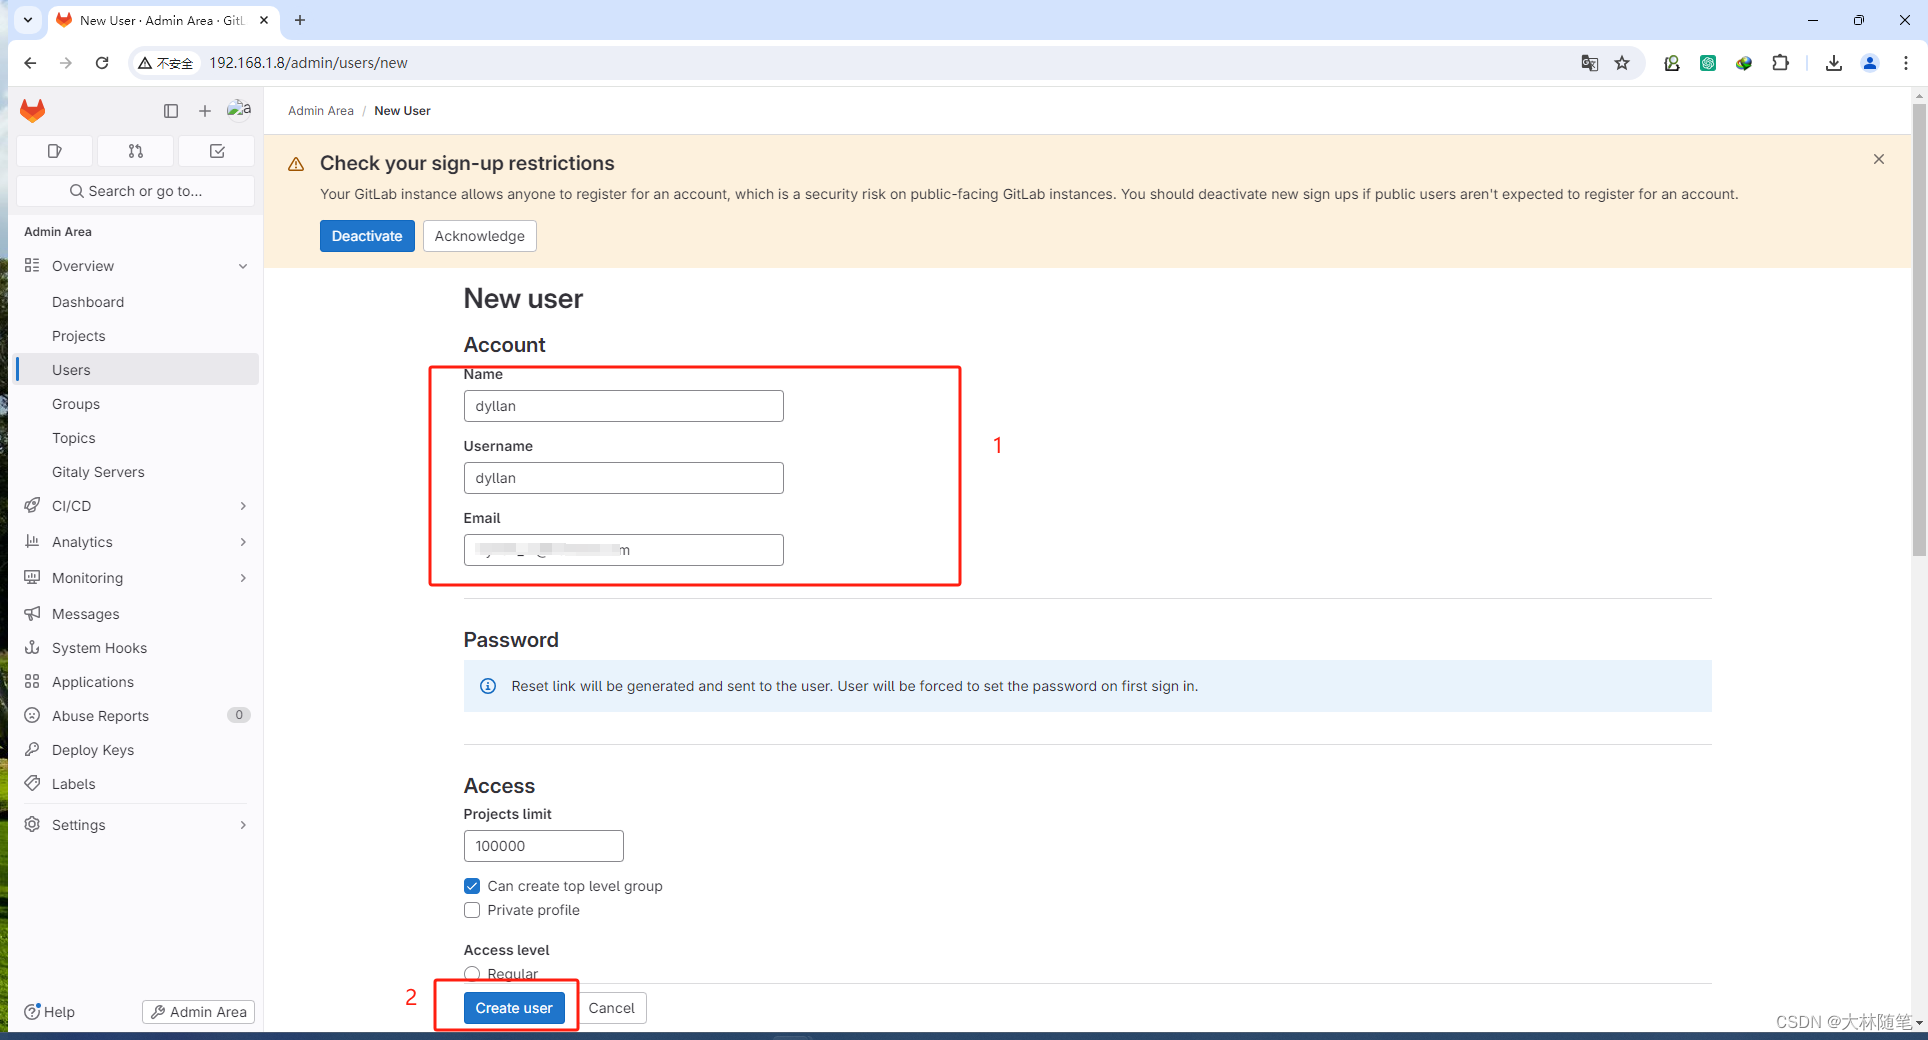Screen dimensions: 1928x1040
Task: Click the Deactivate button in the warning banner
Action: click(x=367, y=235)
